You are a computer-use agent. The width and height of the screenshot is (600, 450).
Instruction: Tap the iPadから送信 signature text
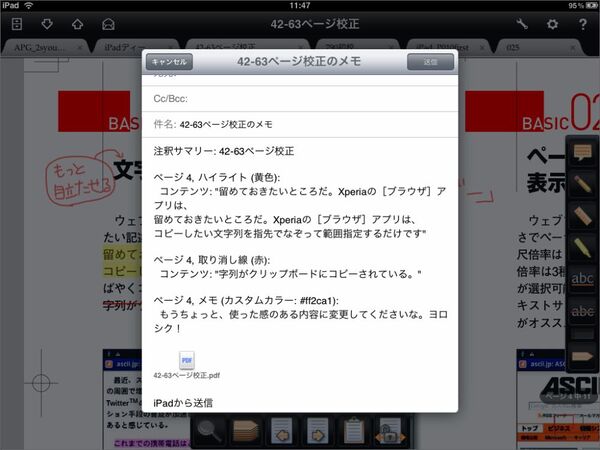[x=183, y=403]
